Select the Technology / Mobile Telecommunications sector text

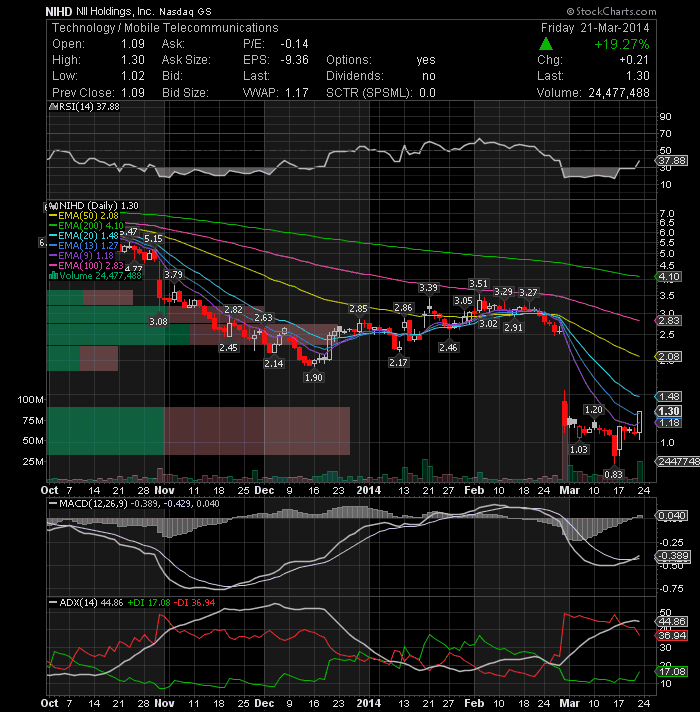pos(165,28)
